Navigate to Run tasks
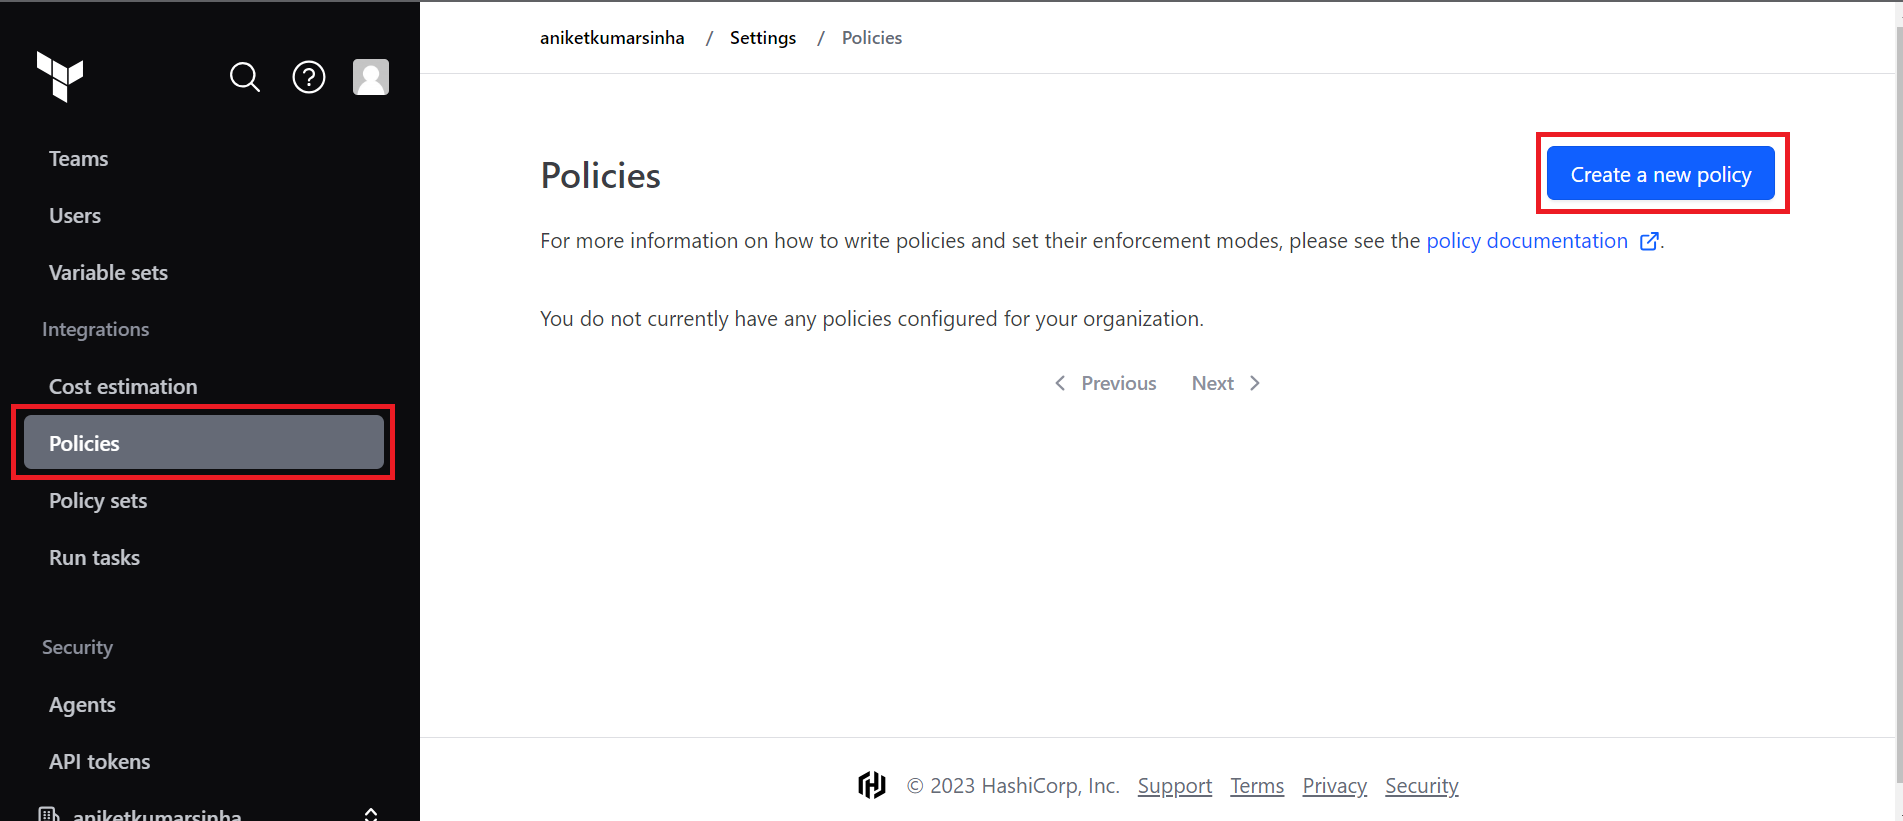Image resolution: width=1903 pixels, height=821 pixels. pos(94,558)
